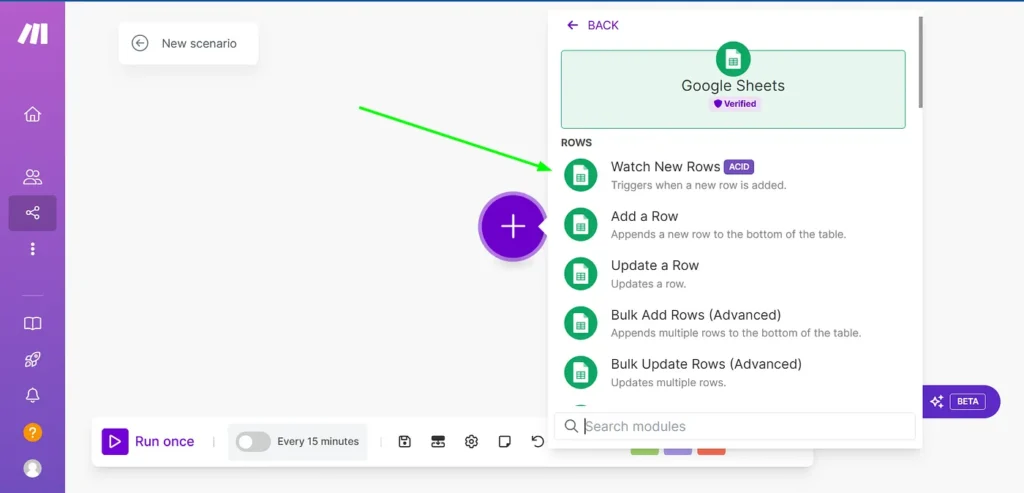Viewport: 1024px width, 493px height.
Task: Open the three-dot More menu in the sidebar
Action: pos(33,249)
